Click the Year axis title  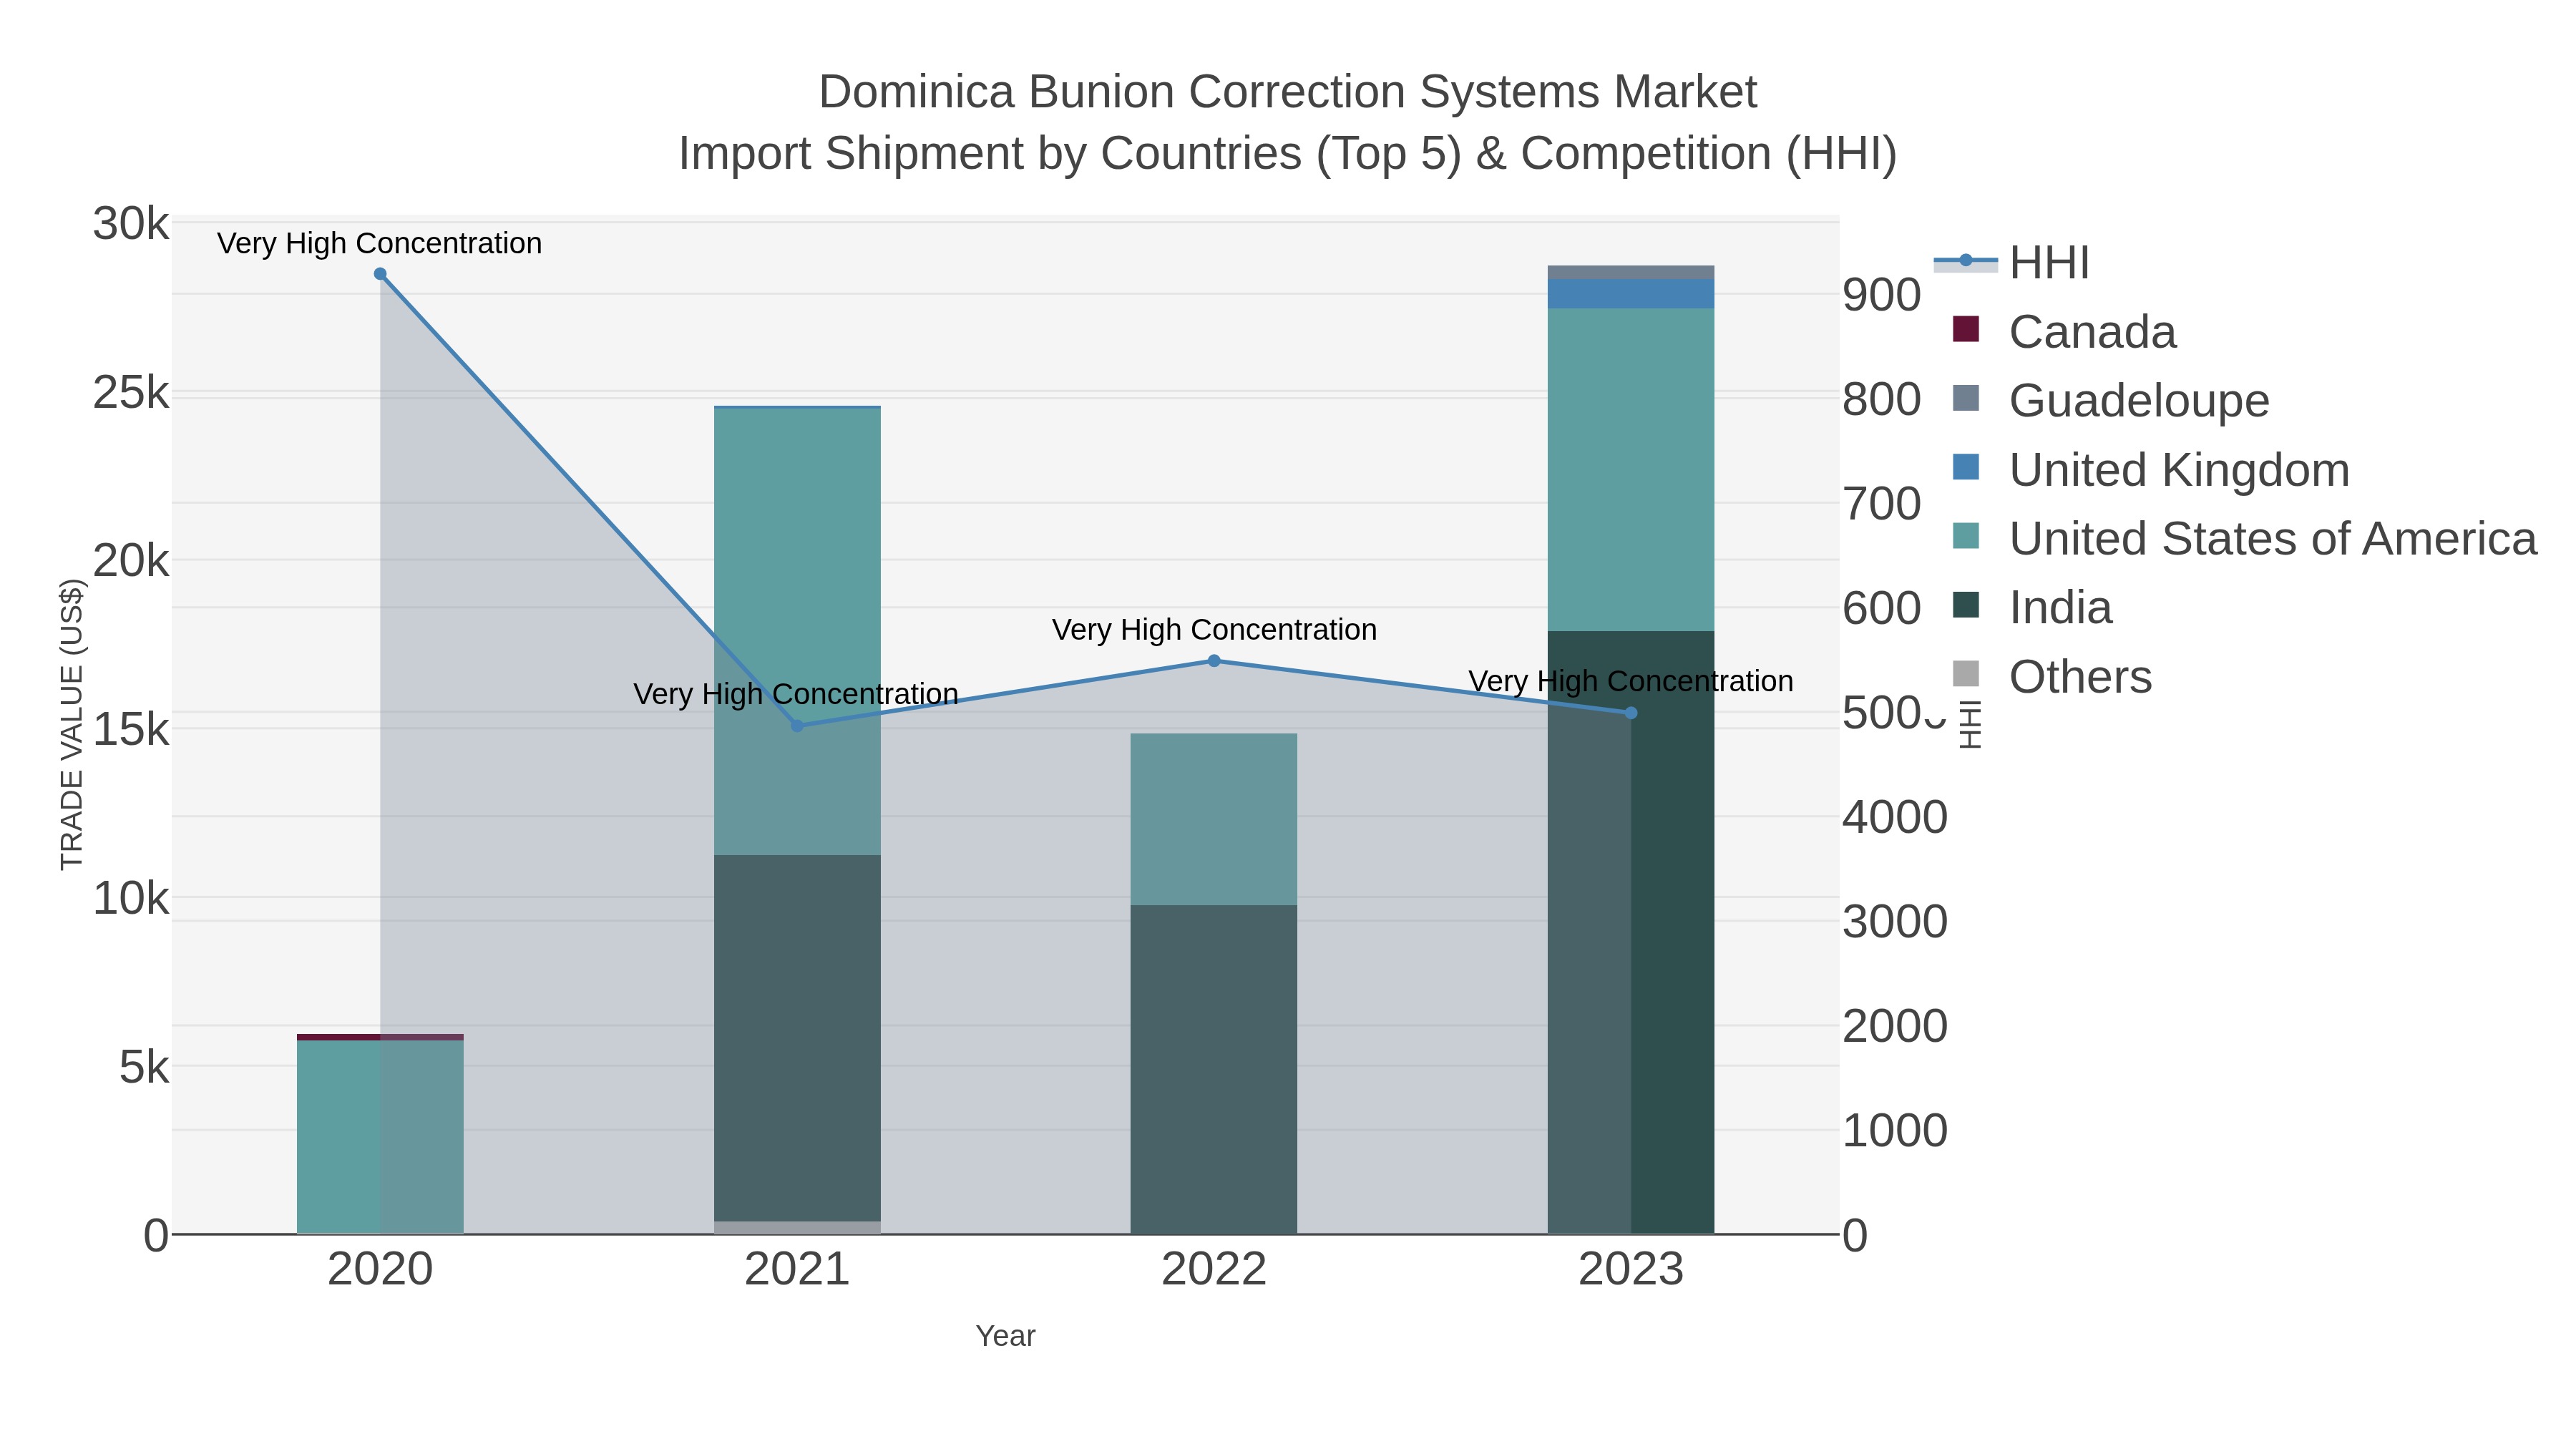click(1005, 1336)
